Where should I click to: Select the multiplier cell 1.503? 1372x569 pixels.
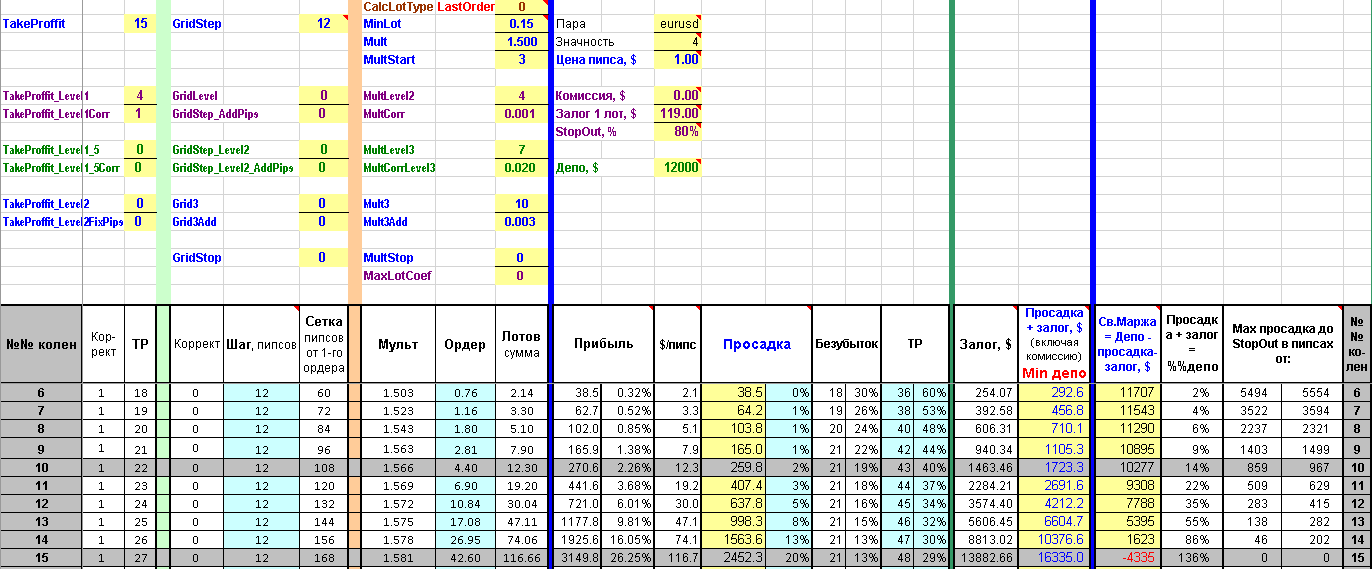pyautogui.click(x=398, y=393)
